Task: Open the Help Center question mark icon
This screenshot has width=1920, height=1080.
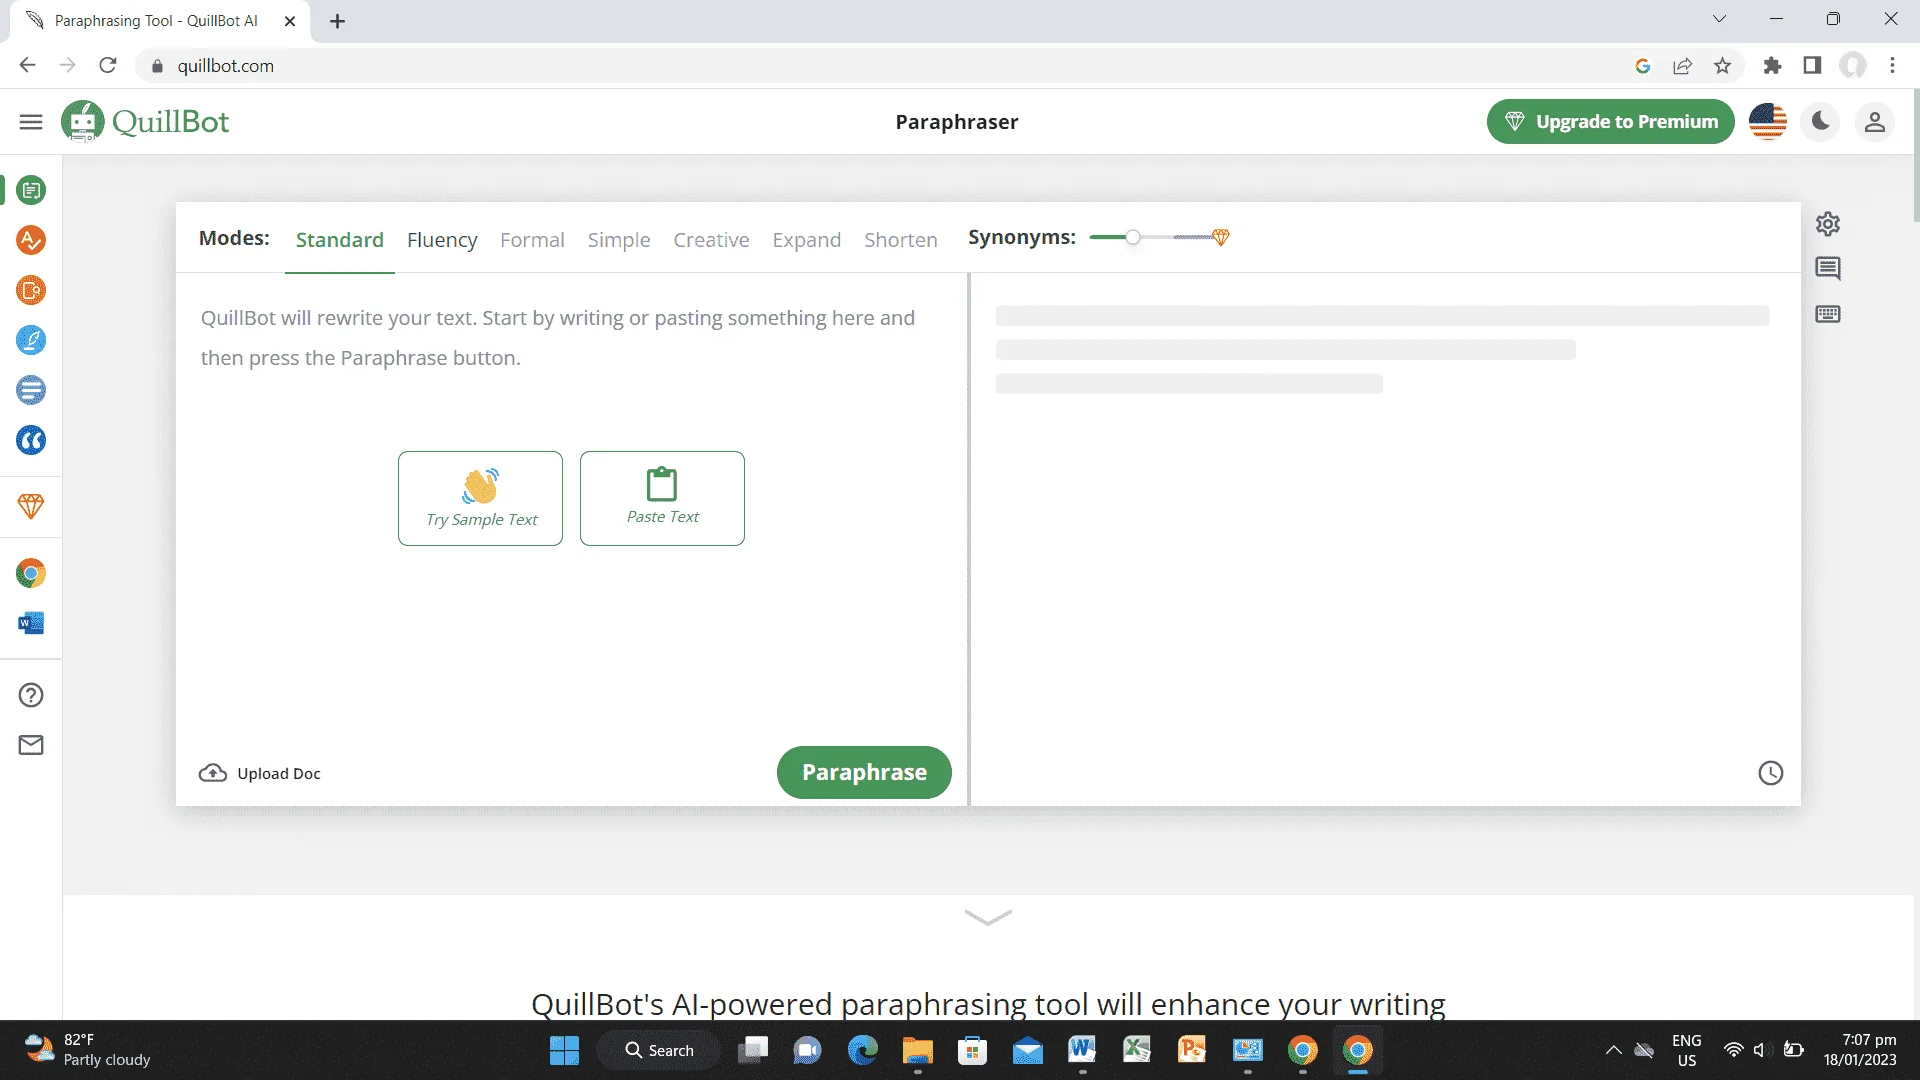Action: click(31, 695)
